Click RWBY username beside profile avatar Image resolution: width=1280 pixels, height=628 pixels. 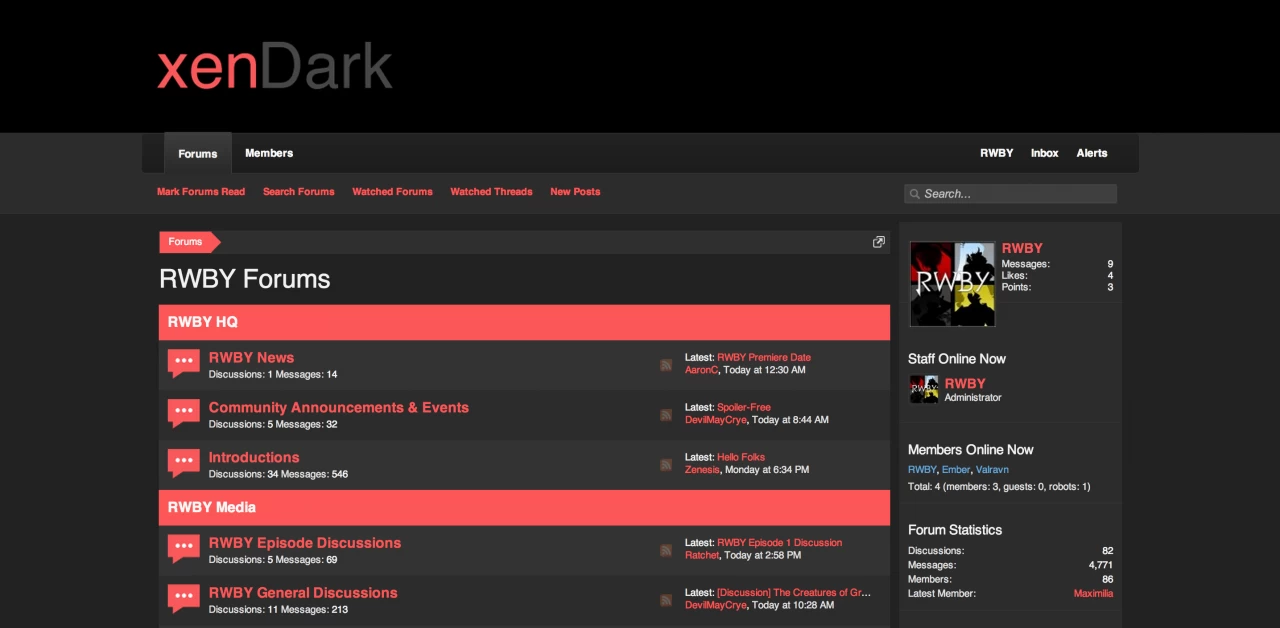tap(1022, 248)
